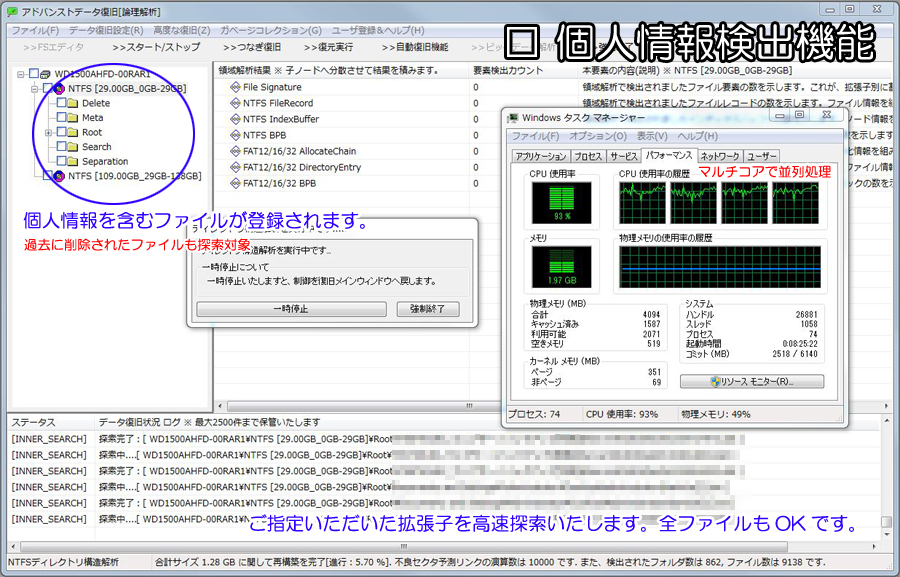Image resolution: width=900 pixels, height=577 pixels.
Task: Switch to ネットワーク tab in Task Manager
Action: 720,156
